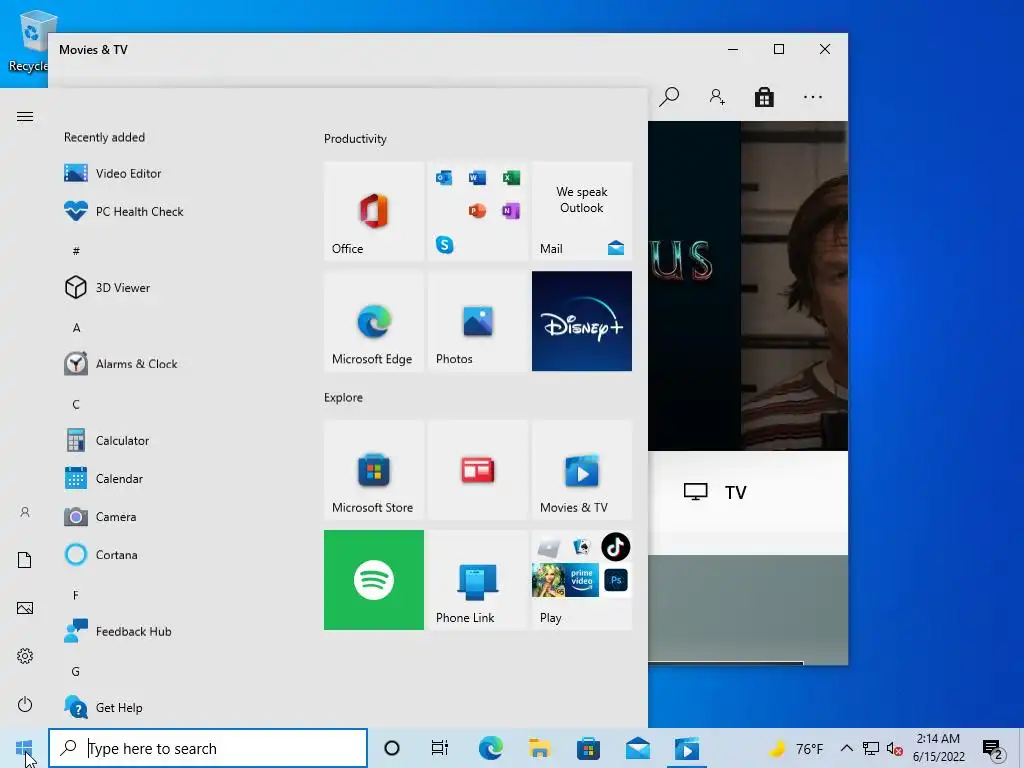
Task: Open user account icon in Start sidebar
Action: 25,512
